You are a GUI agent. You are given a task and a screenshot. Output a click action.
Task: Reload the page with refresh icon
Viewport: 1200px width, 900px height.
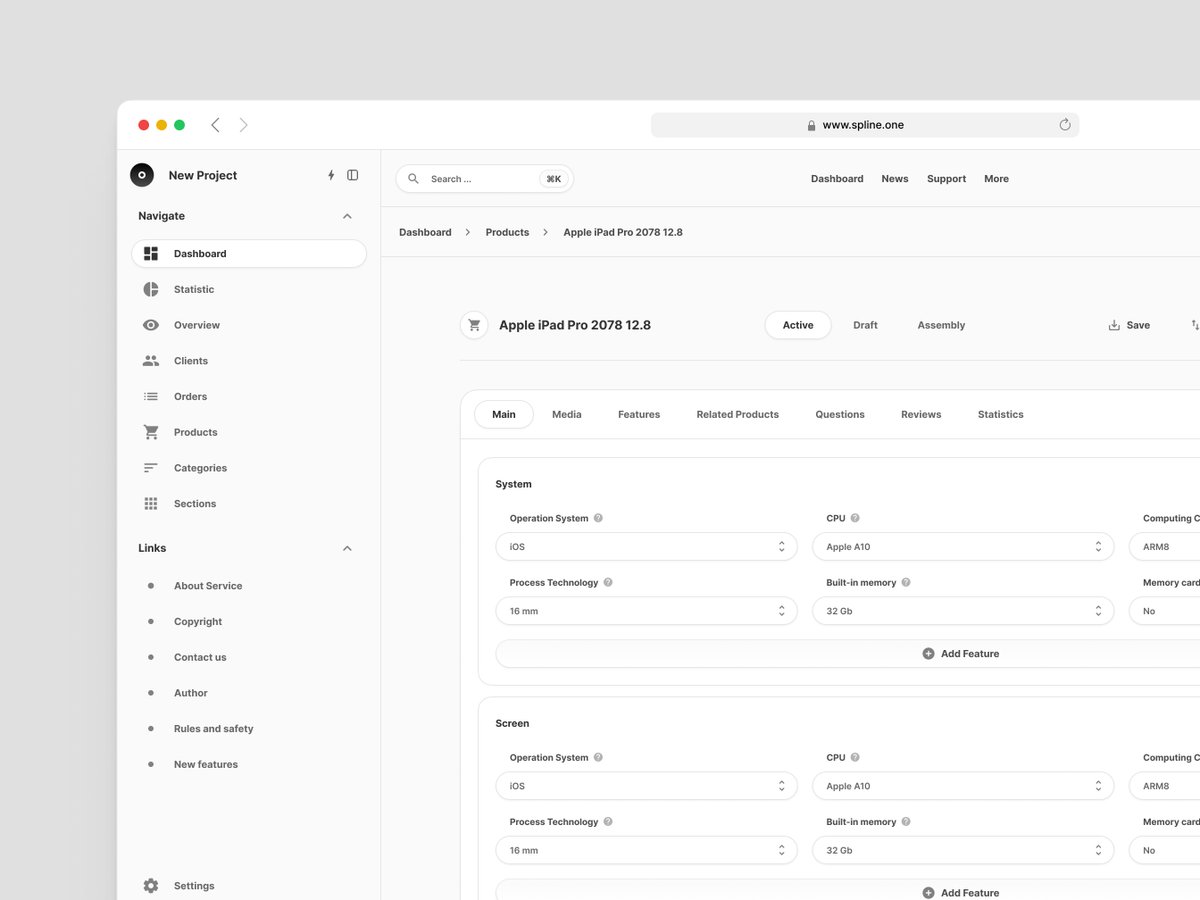1065,125
